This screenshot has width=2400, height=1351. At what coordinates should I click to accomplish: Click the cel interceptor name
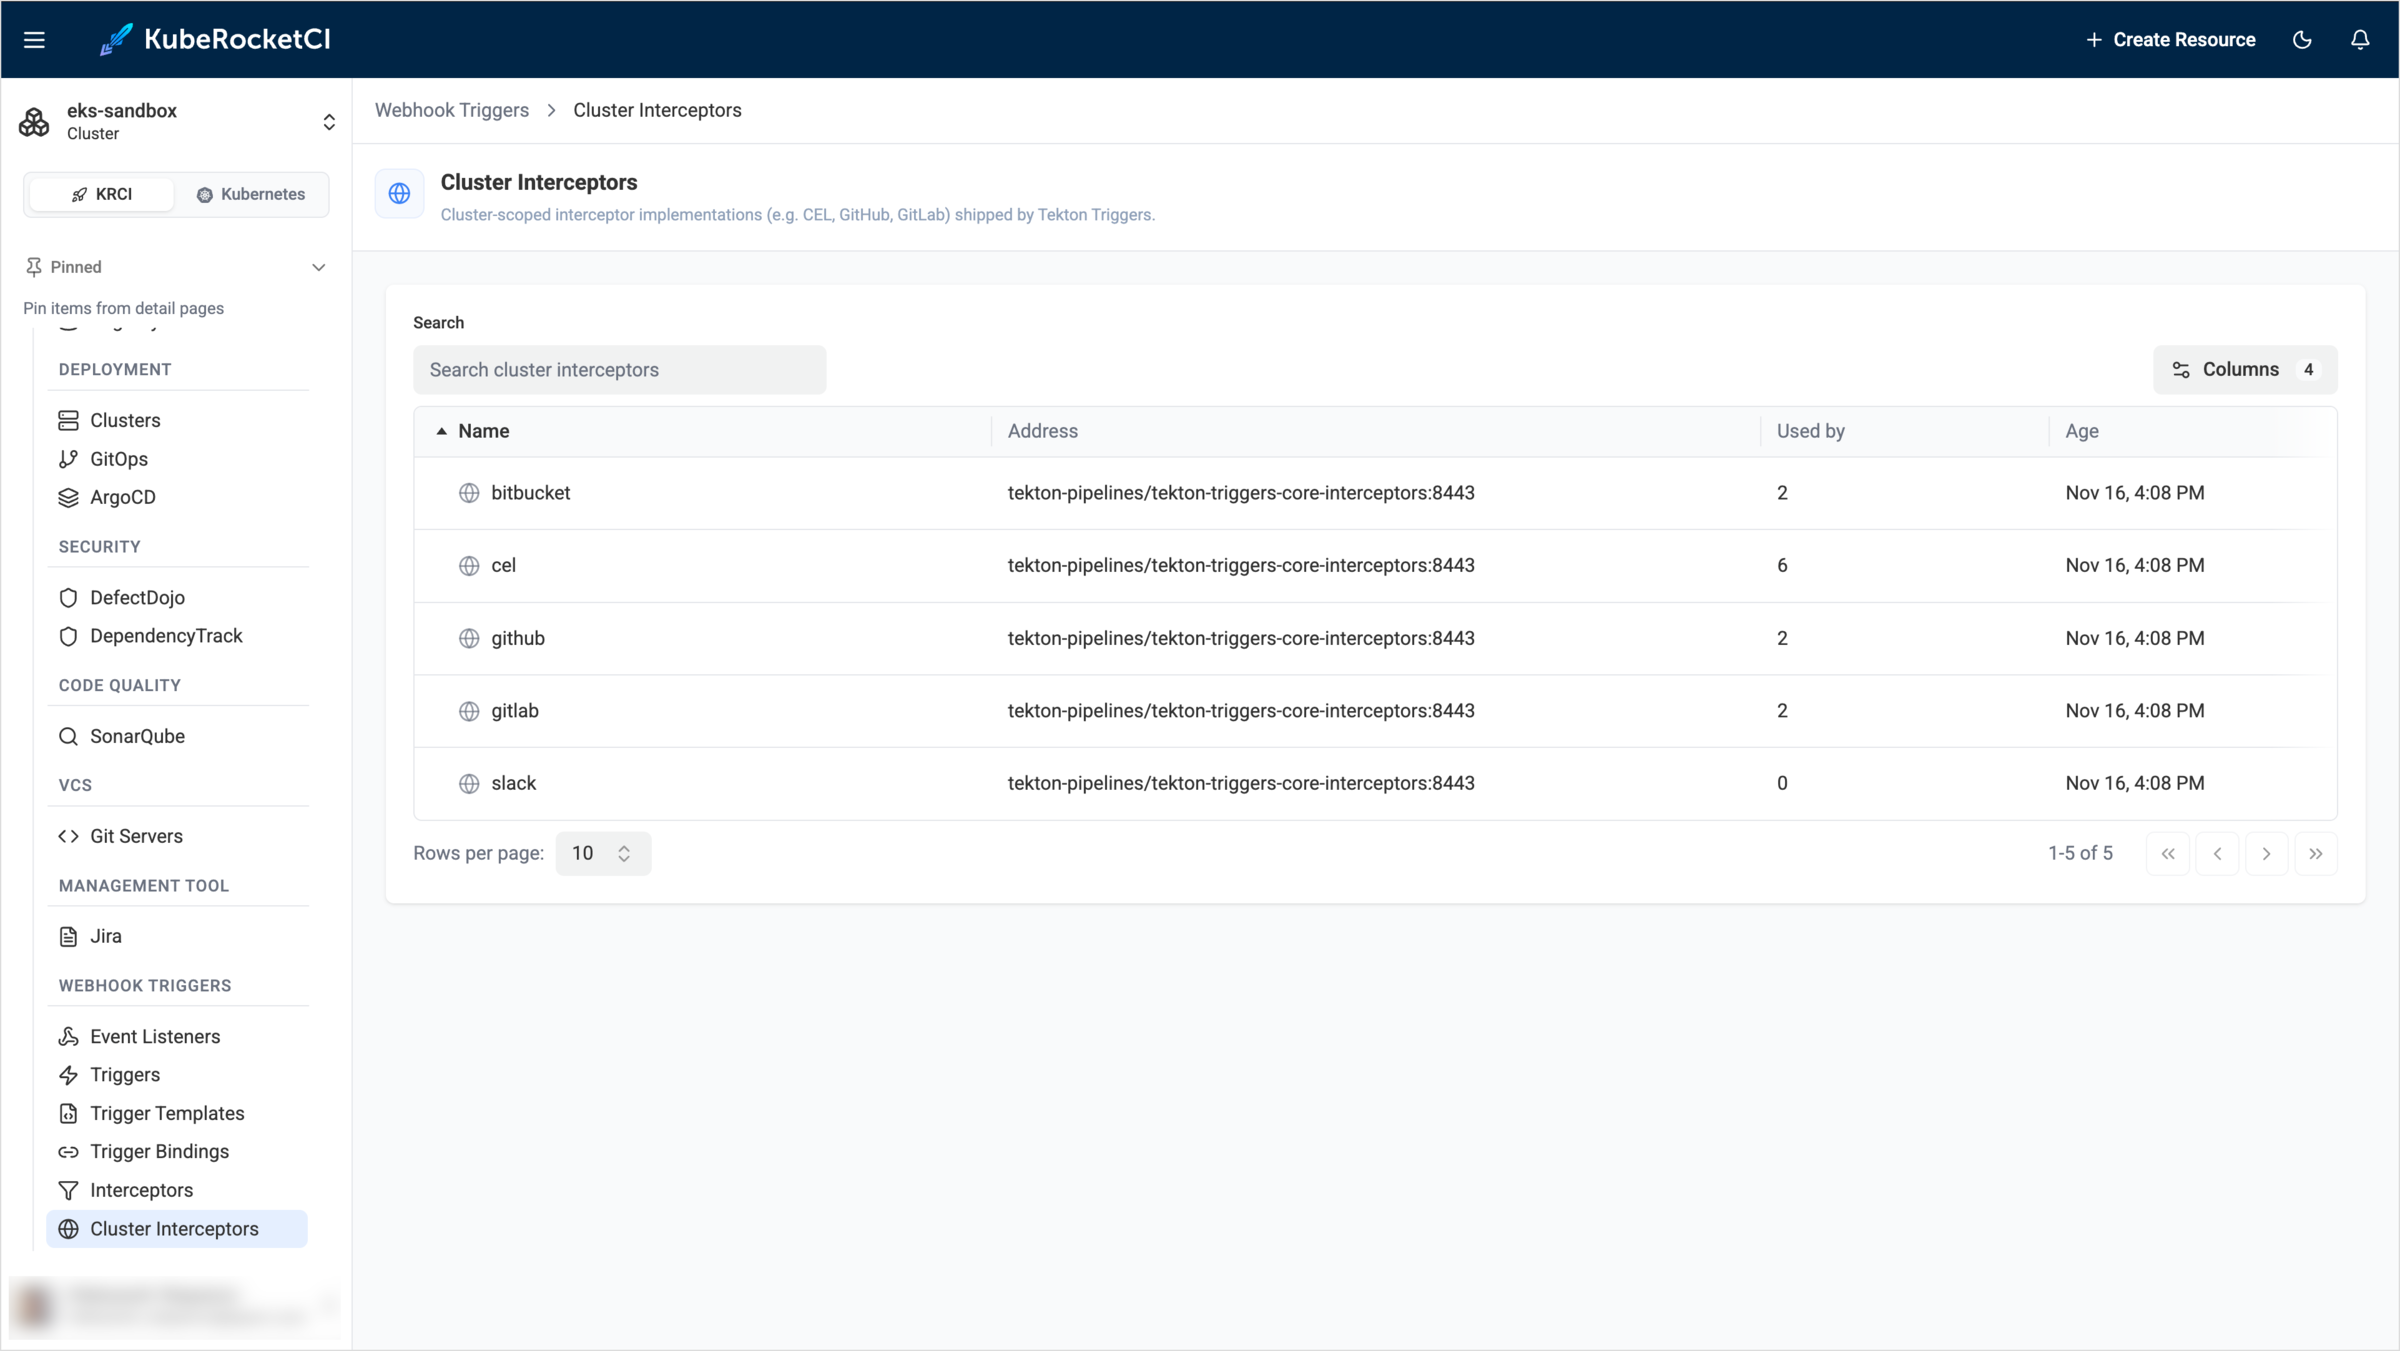coord(503,565)
